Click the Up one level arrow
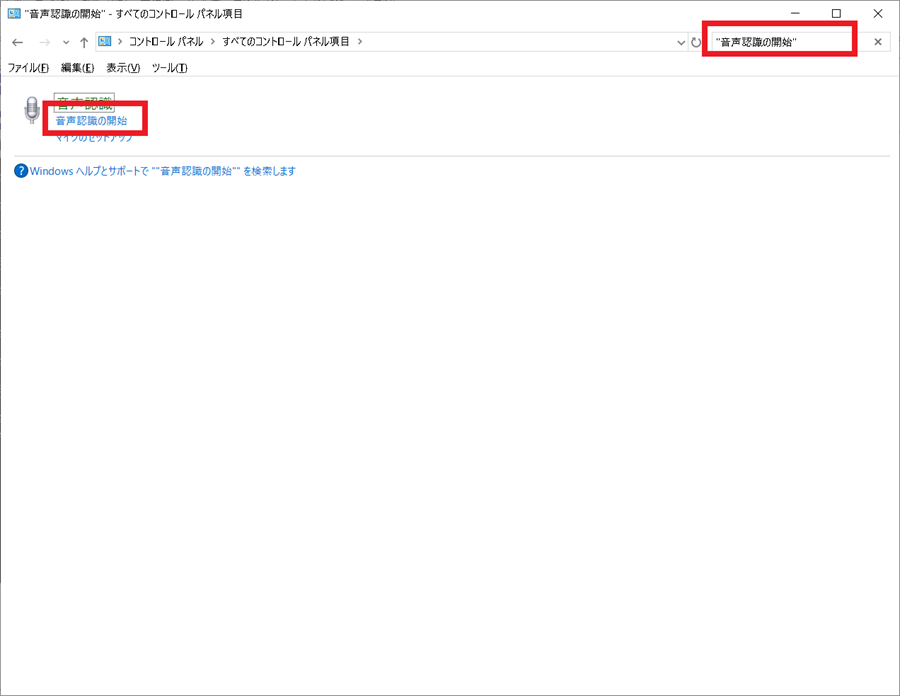The image size is (900, 696). 84,42
